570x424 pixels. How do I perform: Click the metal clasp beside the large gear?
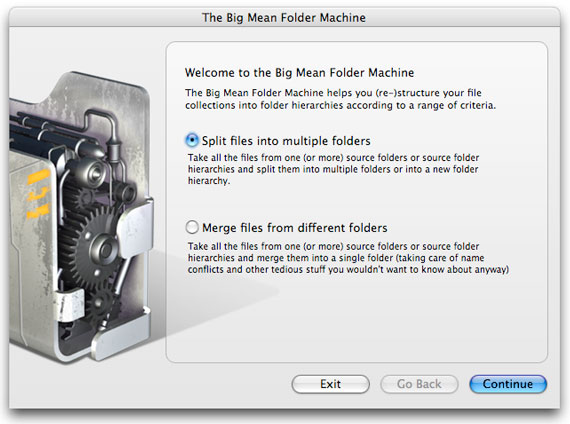tap(136, 224)
